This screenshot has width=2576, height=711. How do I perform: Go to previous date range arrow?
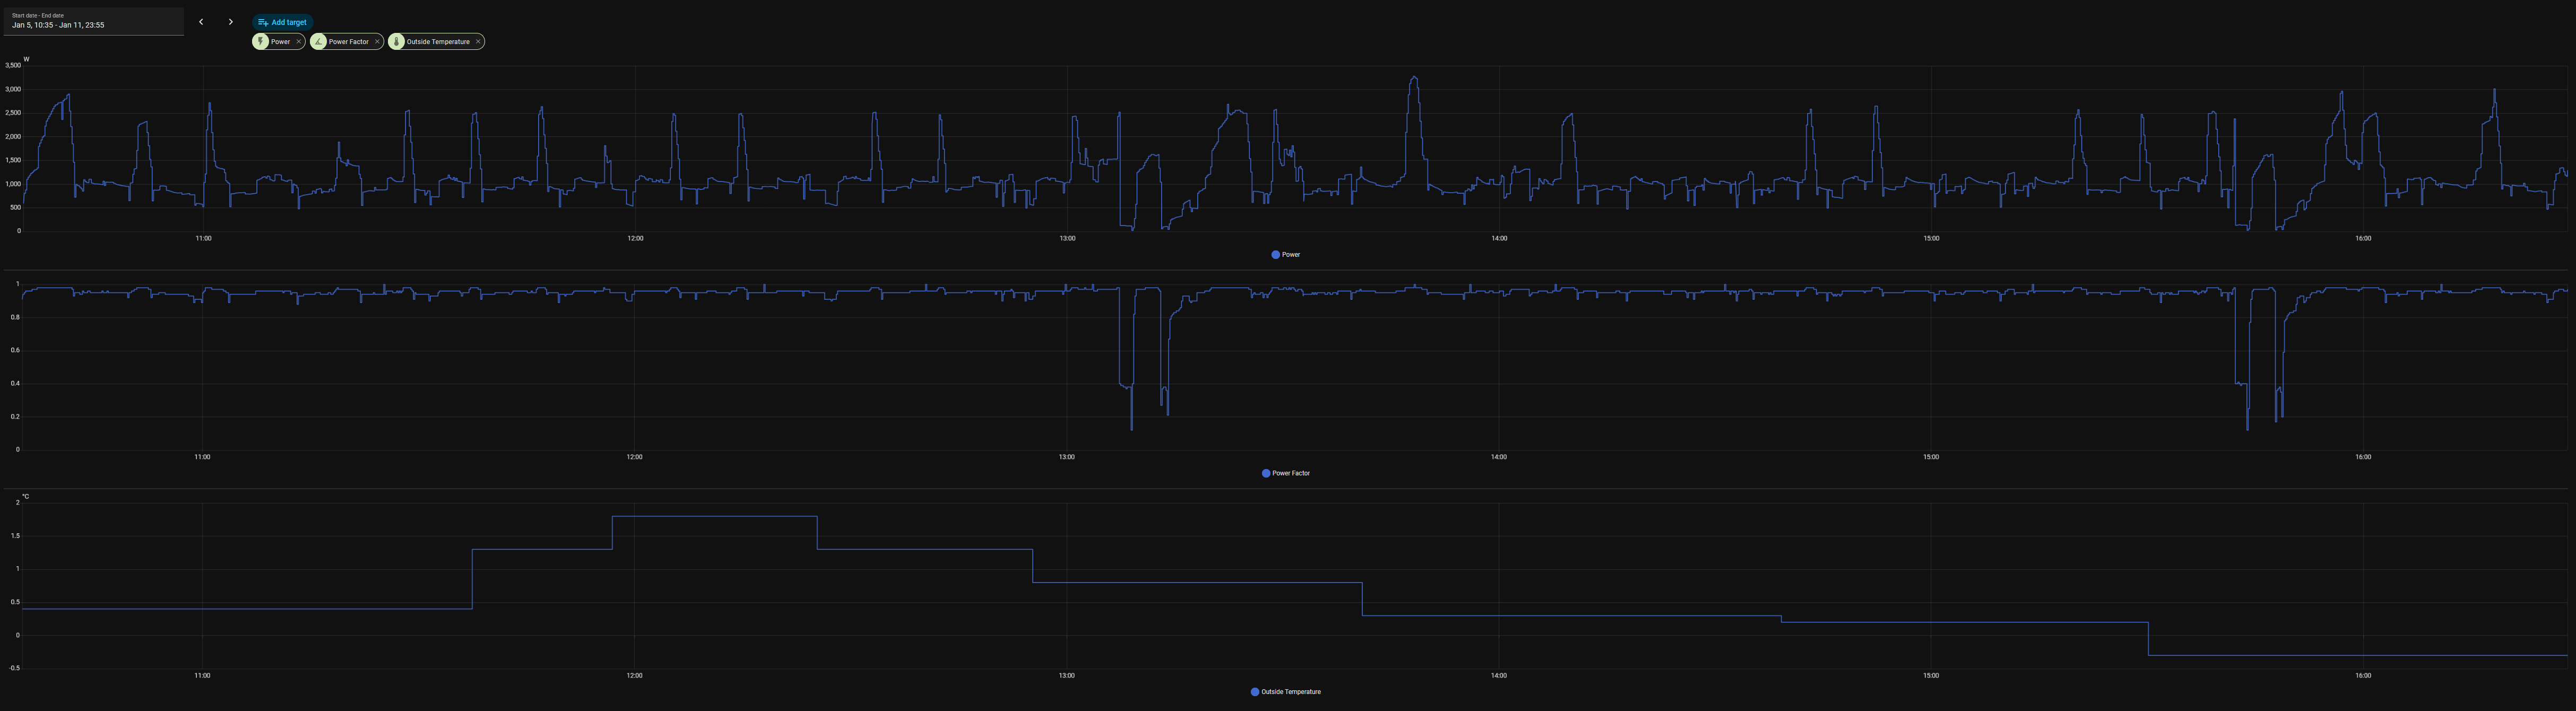point(201,22)
